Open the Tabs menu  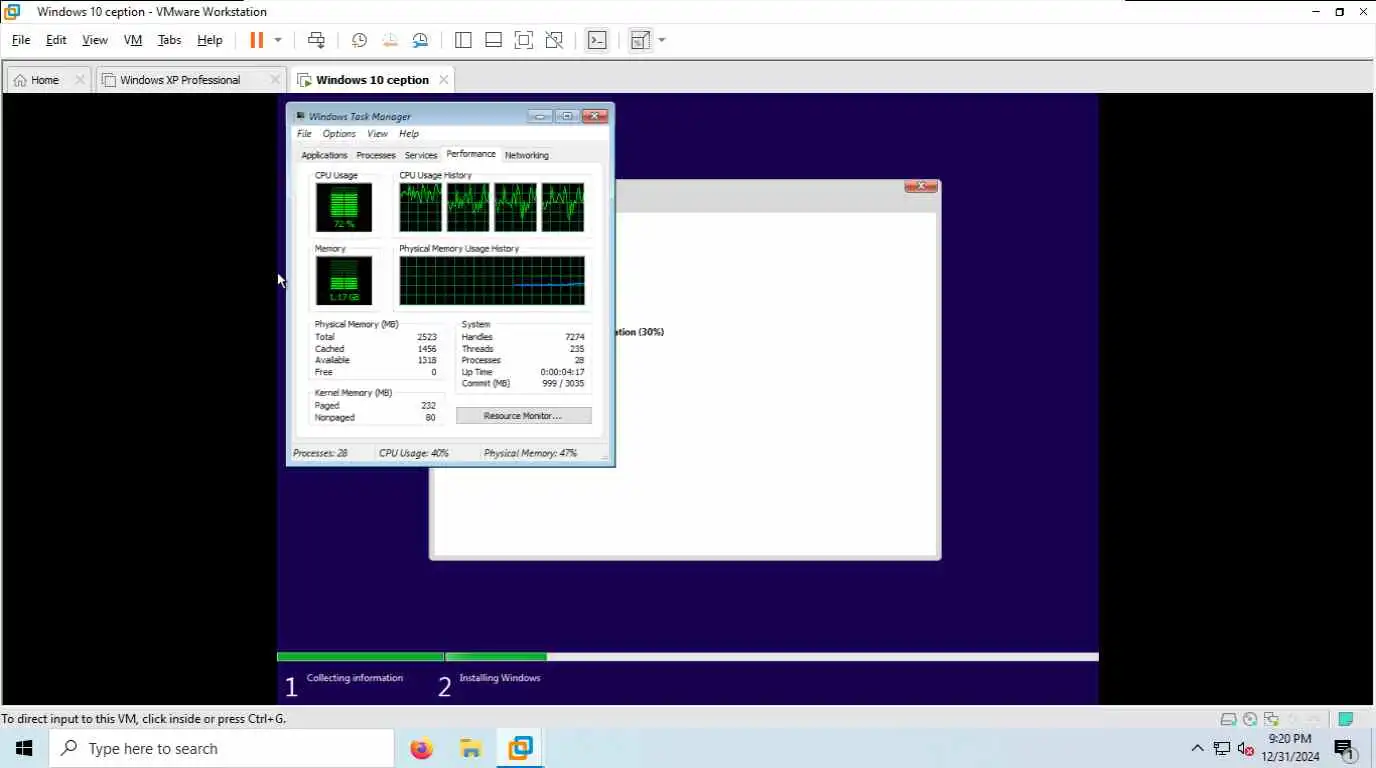pos(170,40)
